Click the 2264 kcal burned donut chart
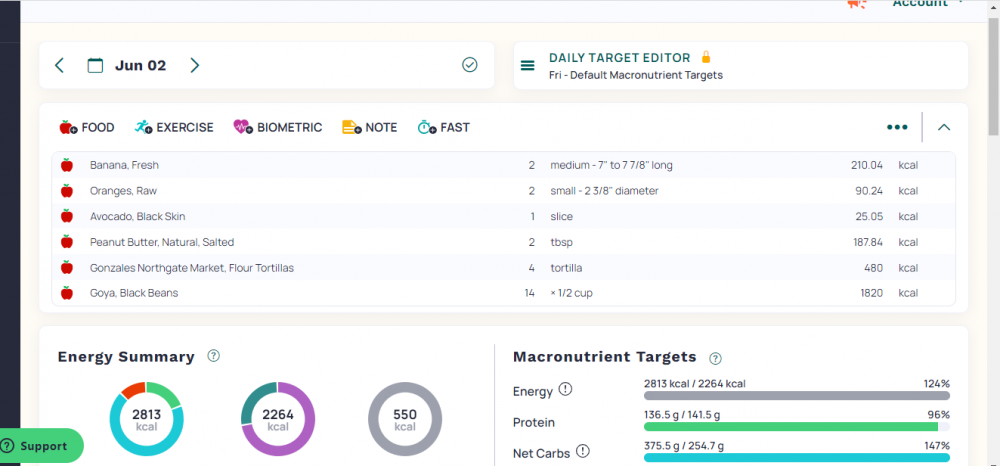Screen dimensions: 1000x466 [x=277, y=419]
